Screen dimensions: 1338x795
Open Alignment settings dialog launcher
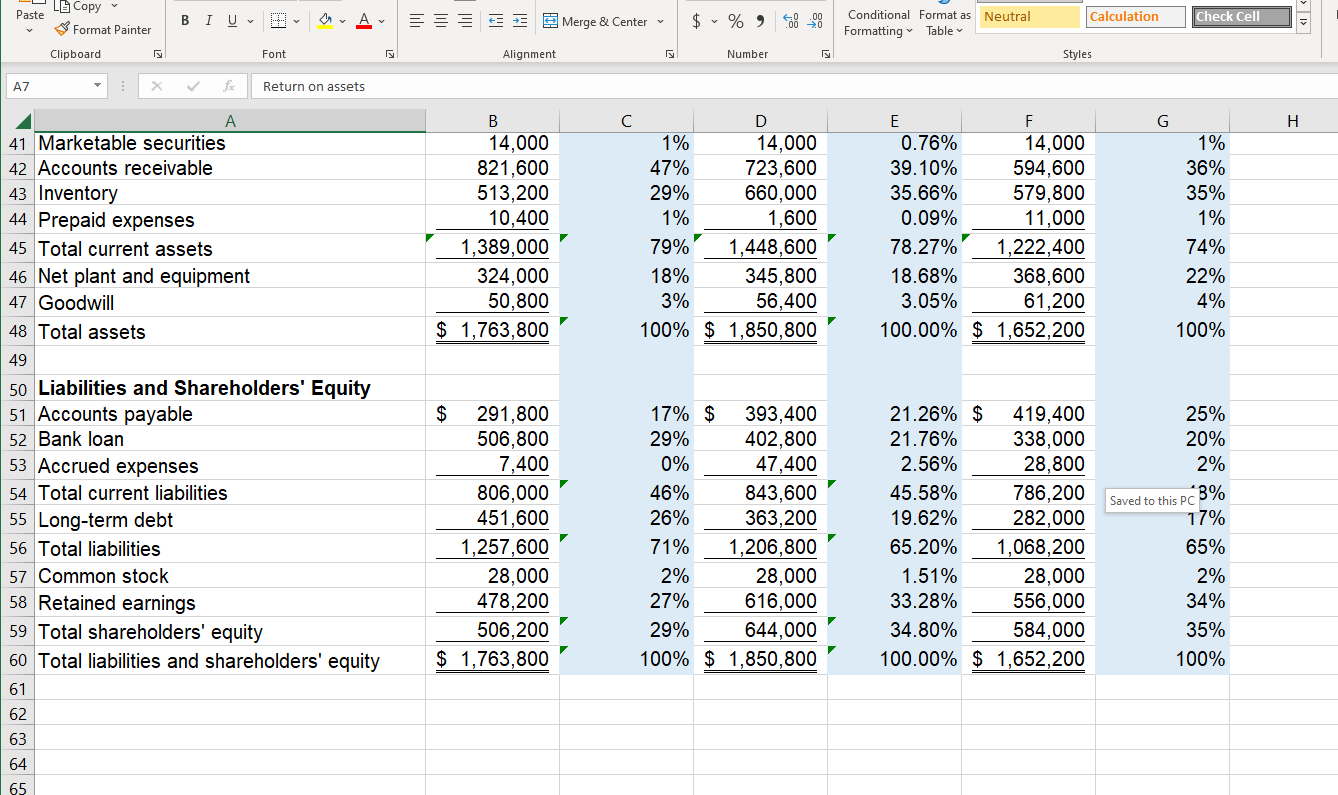point(669,54)
